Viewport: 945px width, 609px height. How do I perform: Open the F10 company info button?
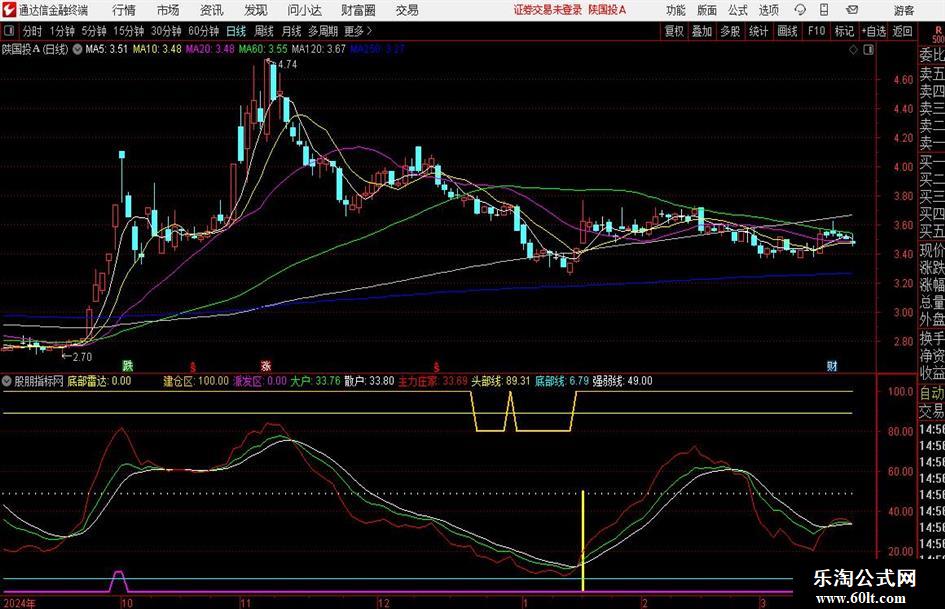(816, 31)
